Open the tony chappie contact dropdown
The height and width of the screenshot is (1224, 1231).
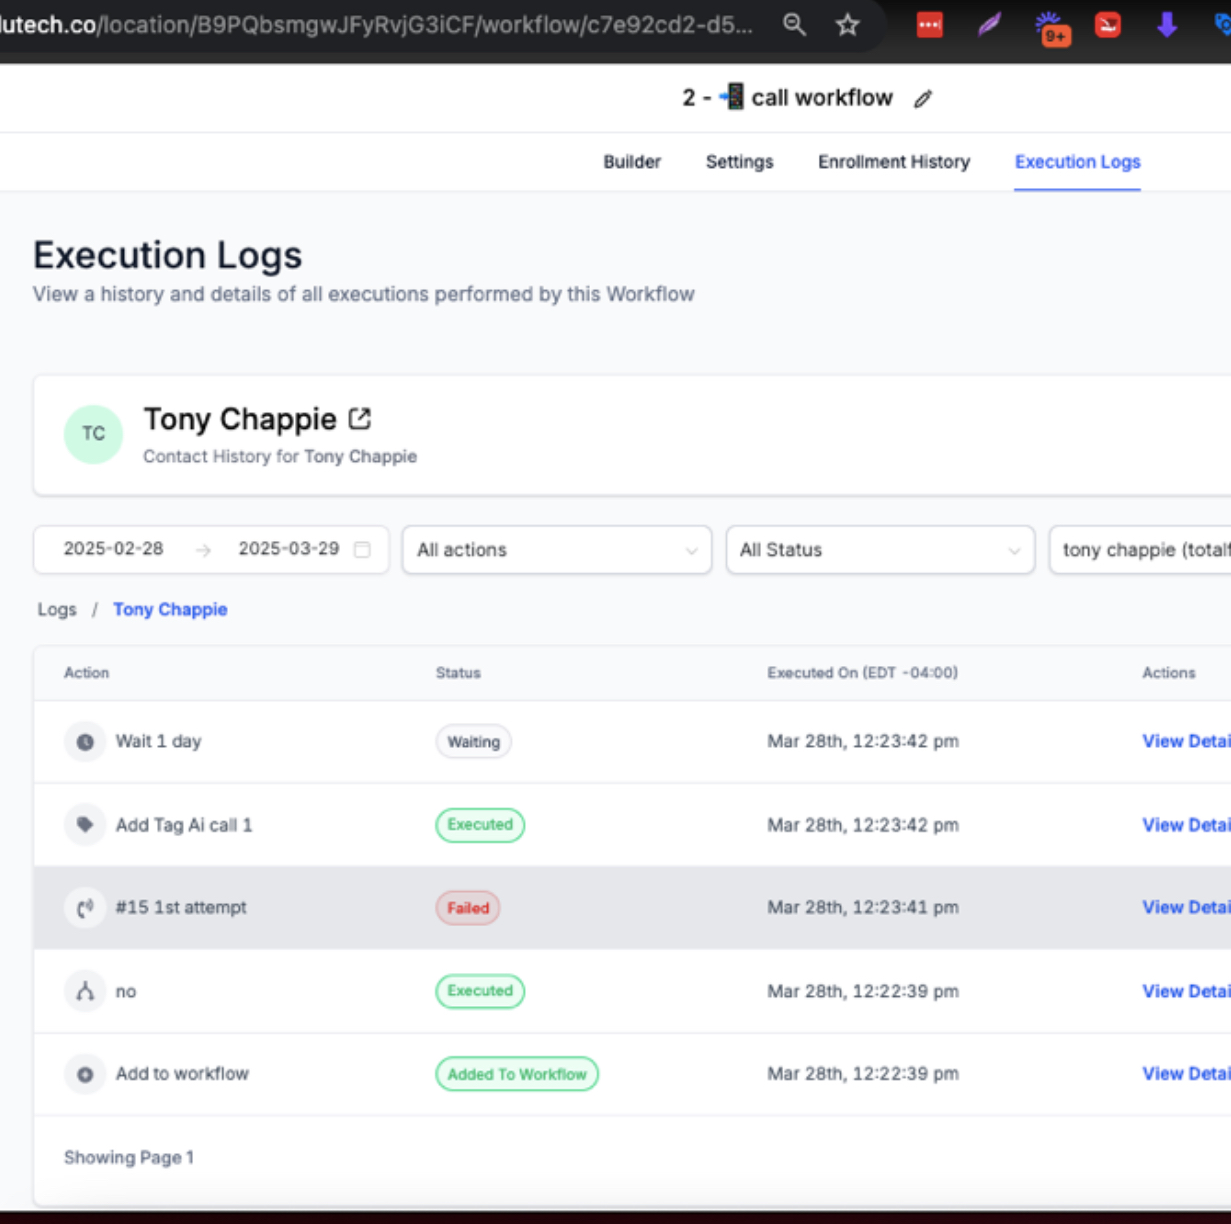[1140, 550]
